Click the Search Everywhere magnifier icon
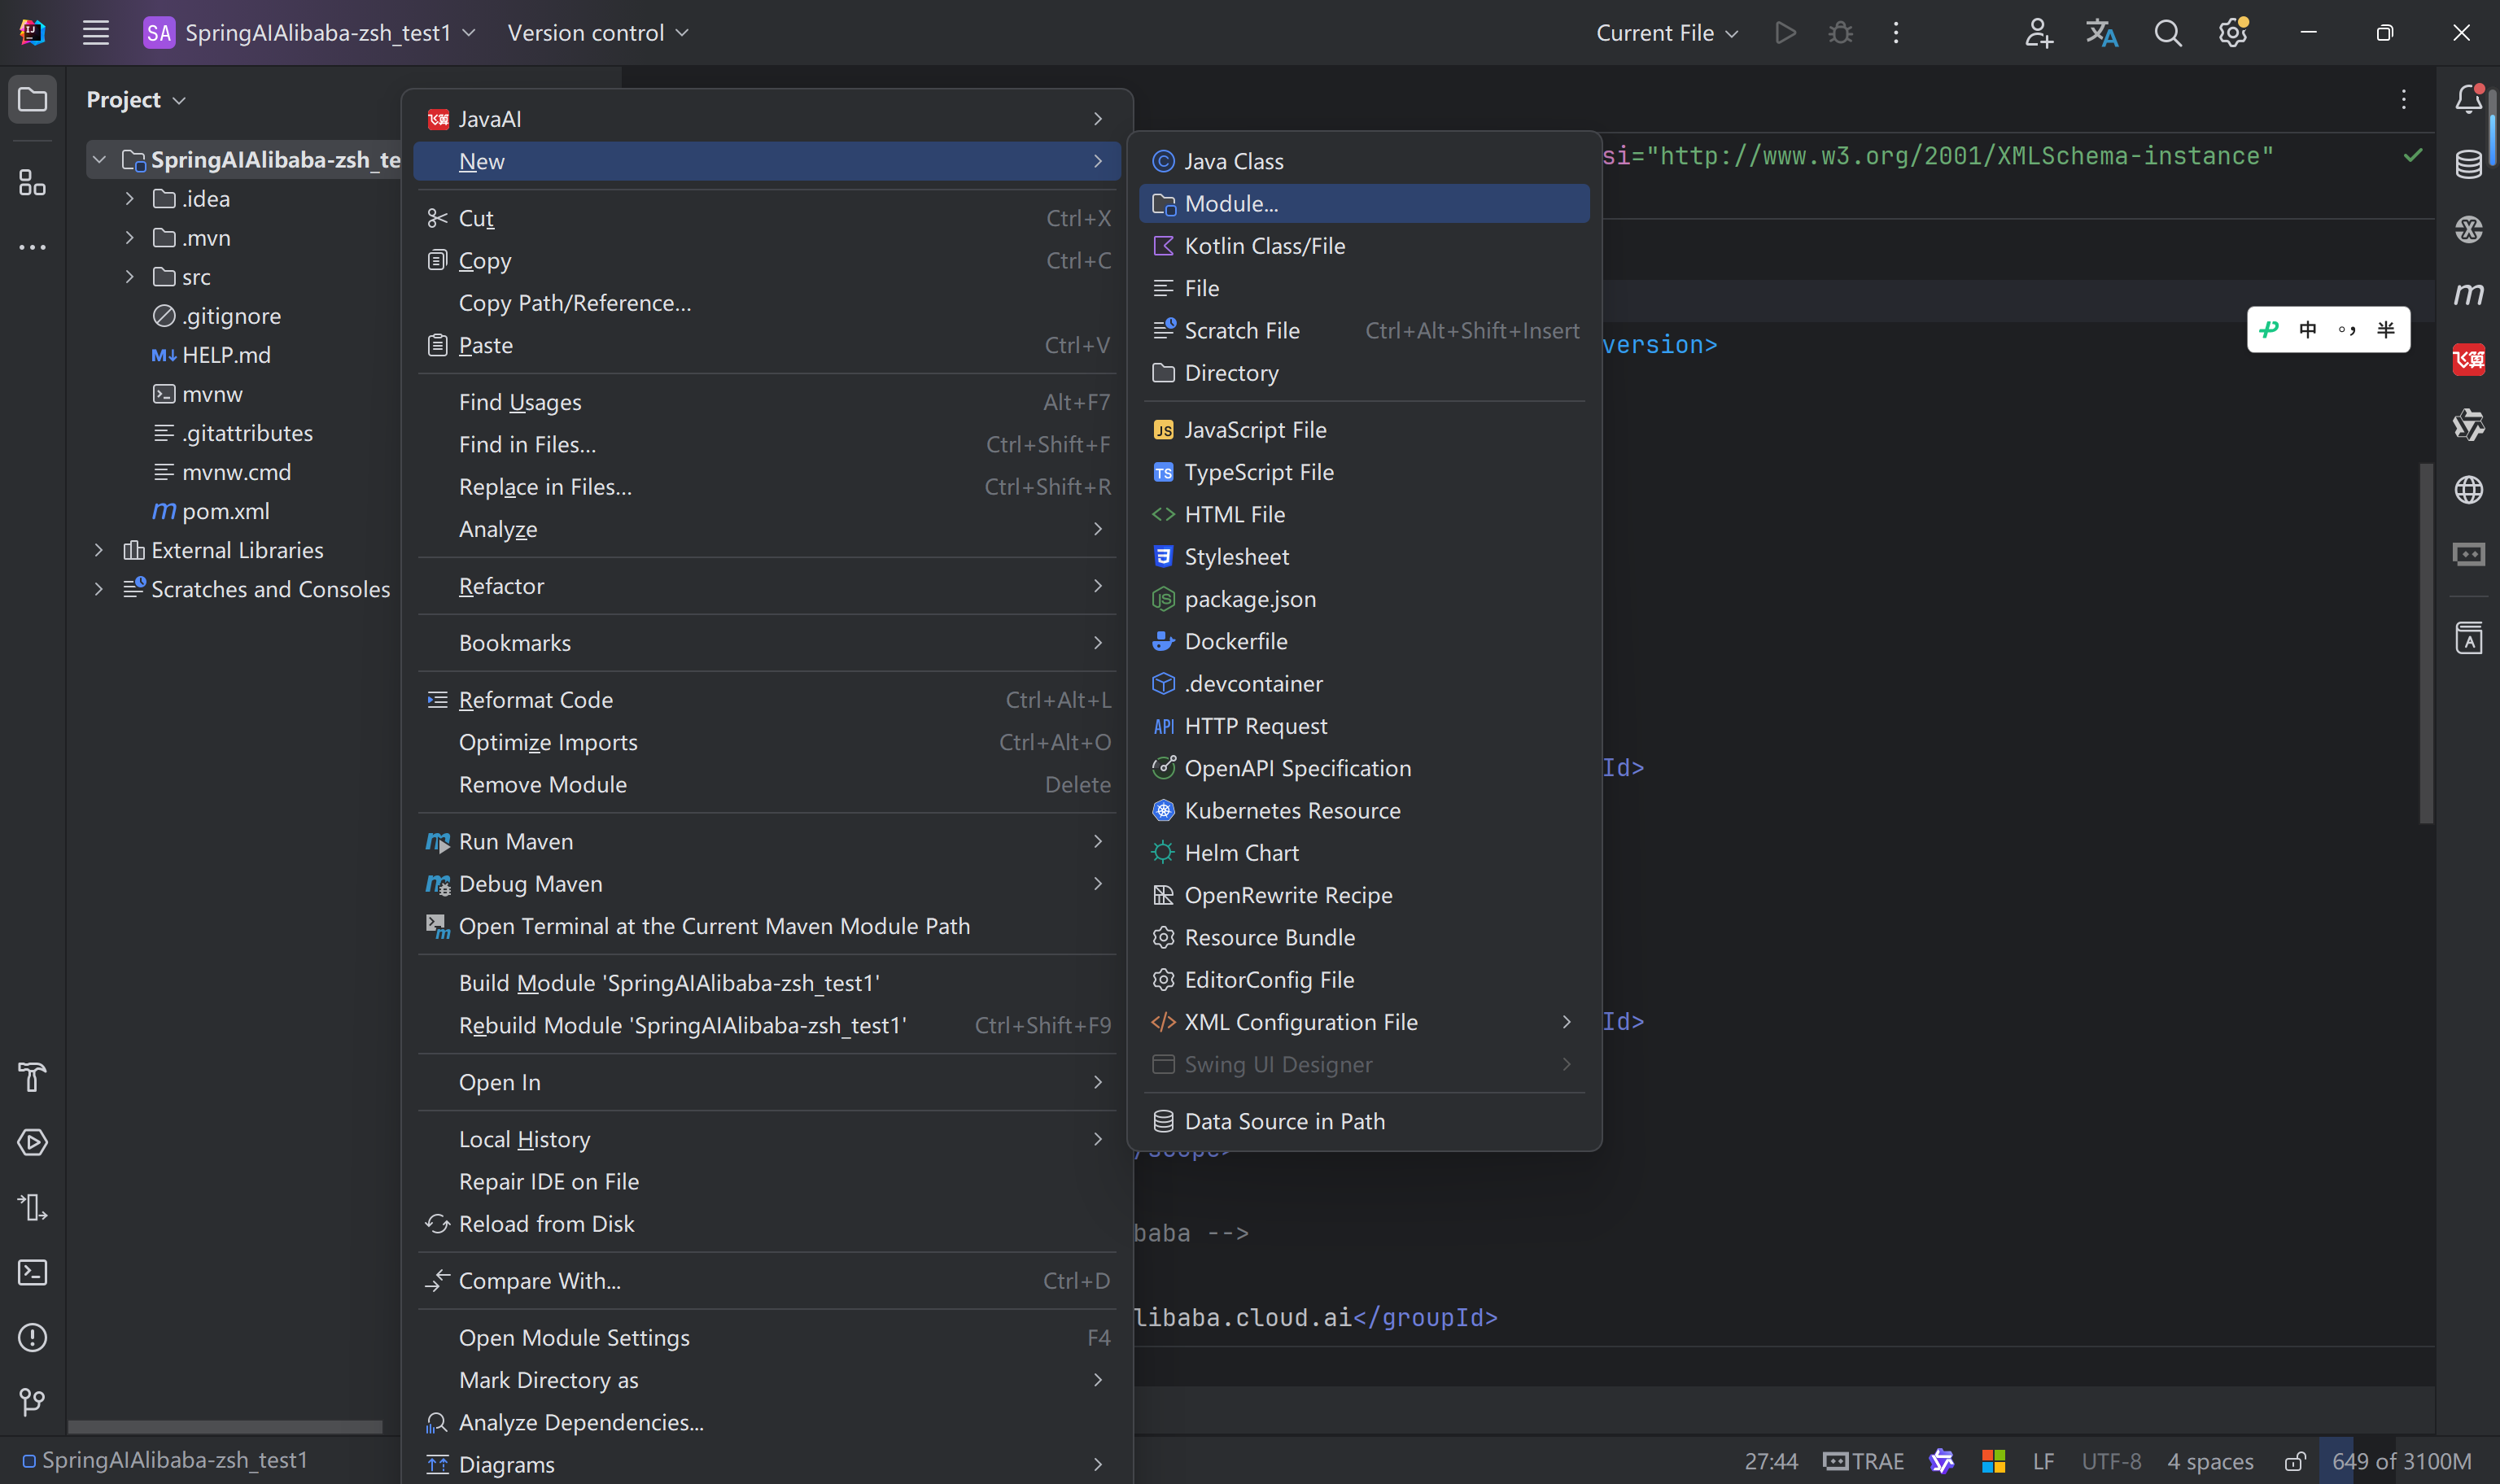The image size is (2500, 1484). (2167, 33)
